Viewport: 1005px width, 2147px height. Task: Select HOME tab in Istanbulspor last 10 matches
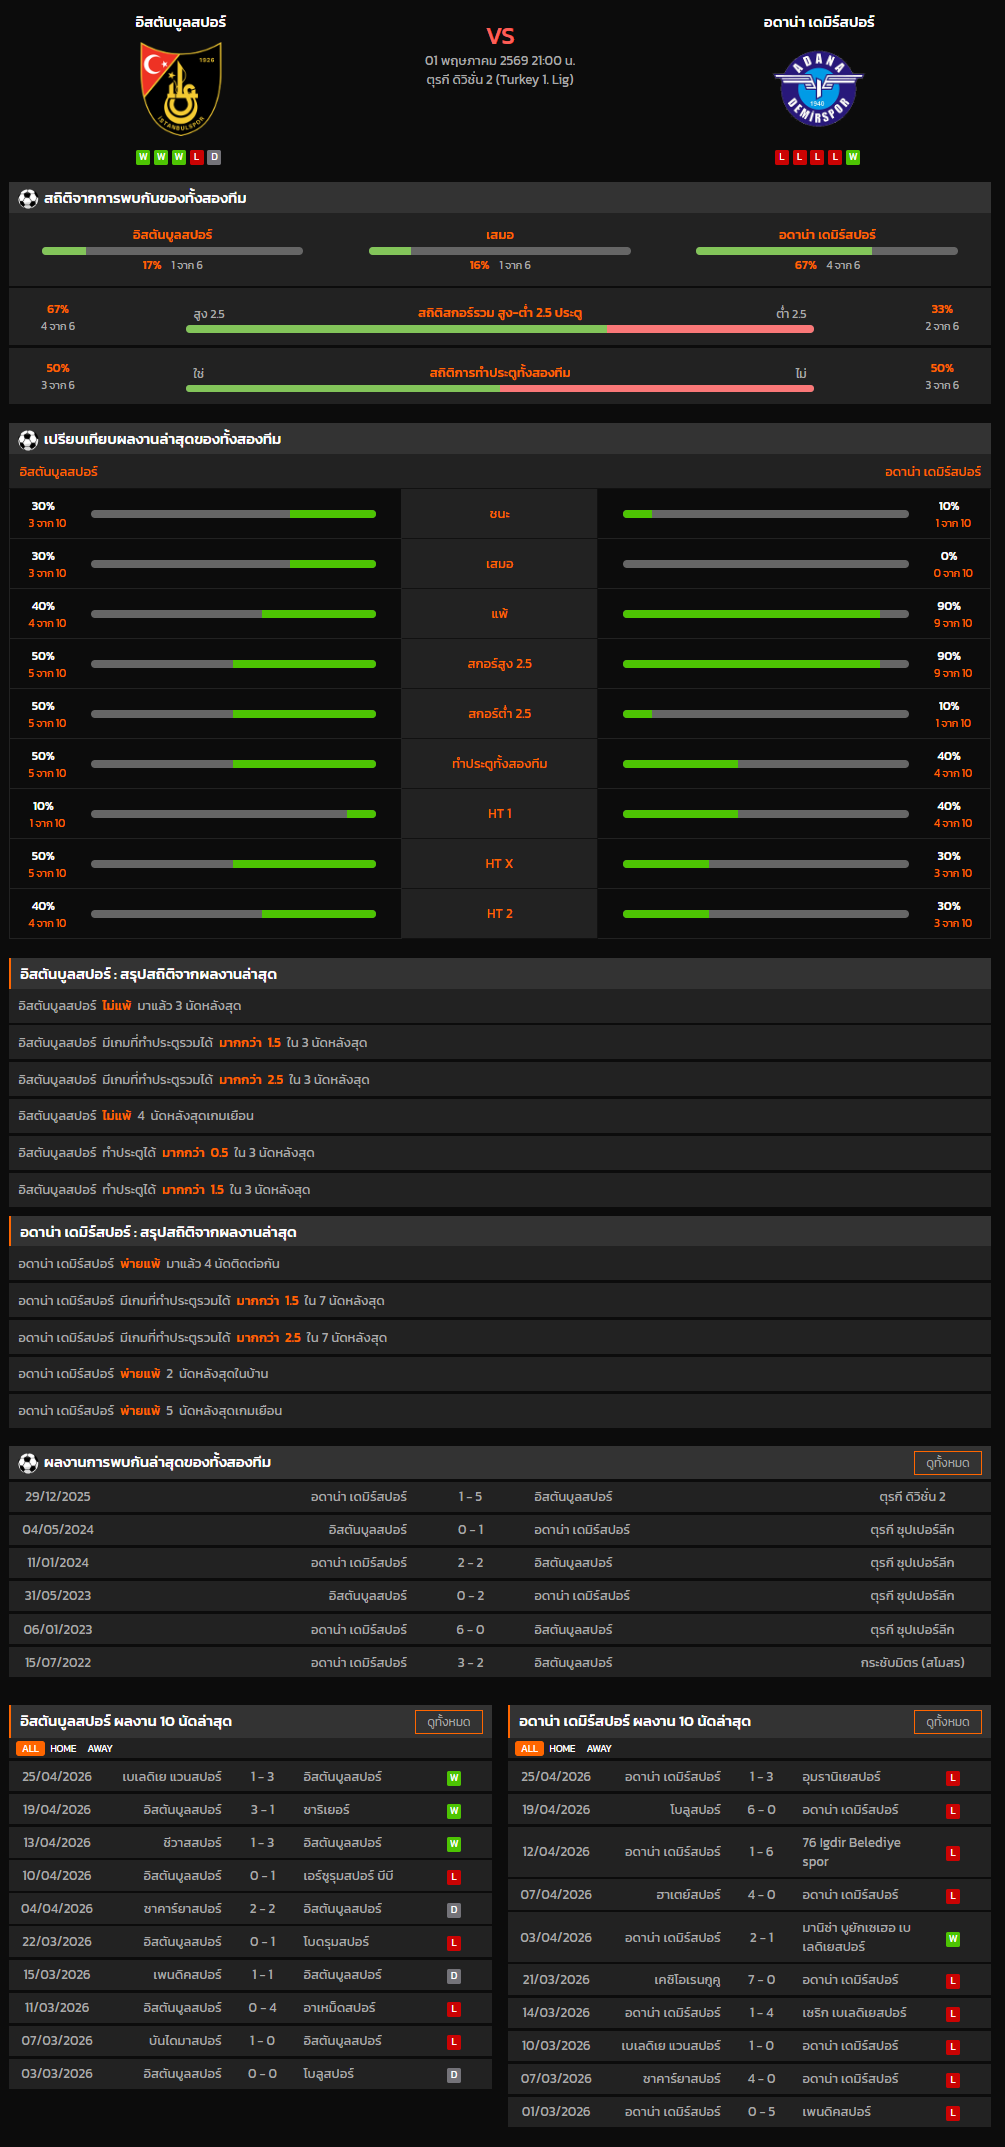[63, 1749]
